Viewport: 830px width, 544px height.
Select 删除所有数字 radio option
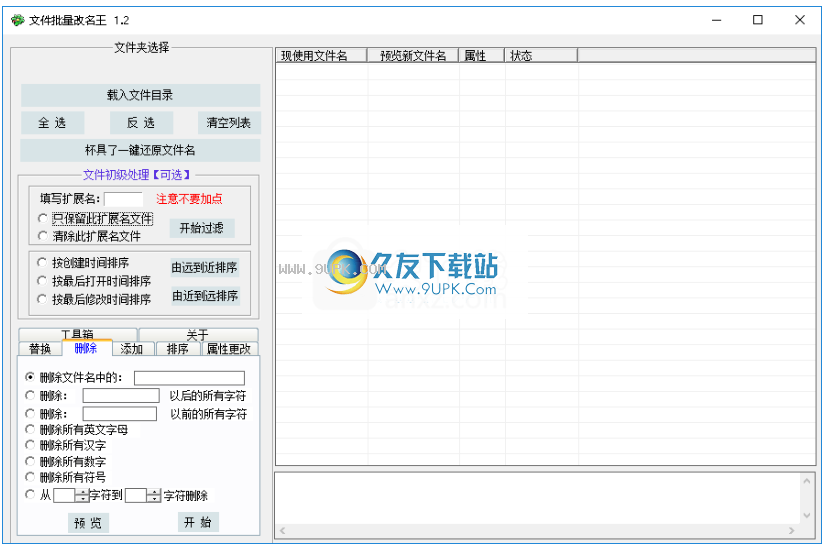point(66,461)
